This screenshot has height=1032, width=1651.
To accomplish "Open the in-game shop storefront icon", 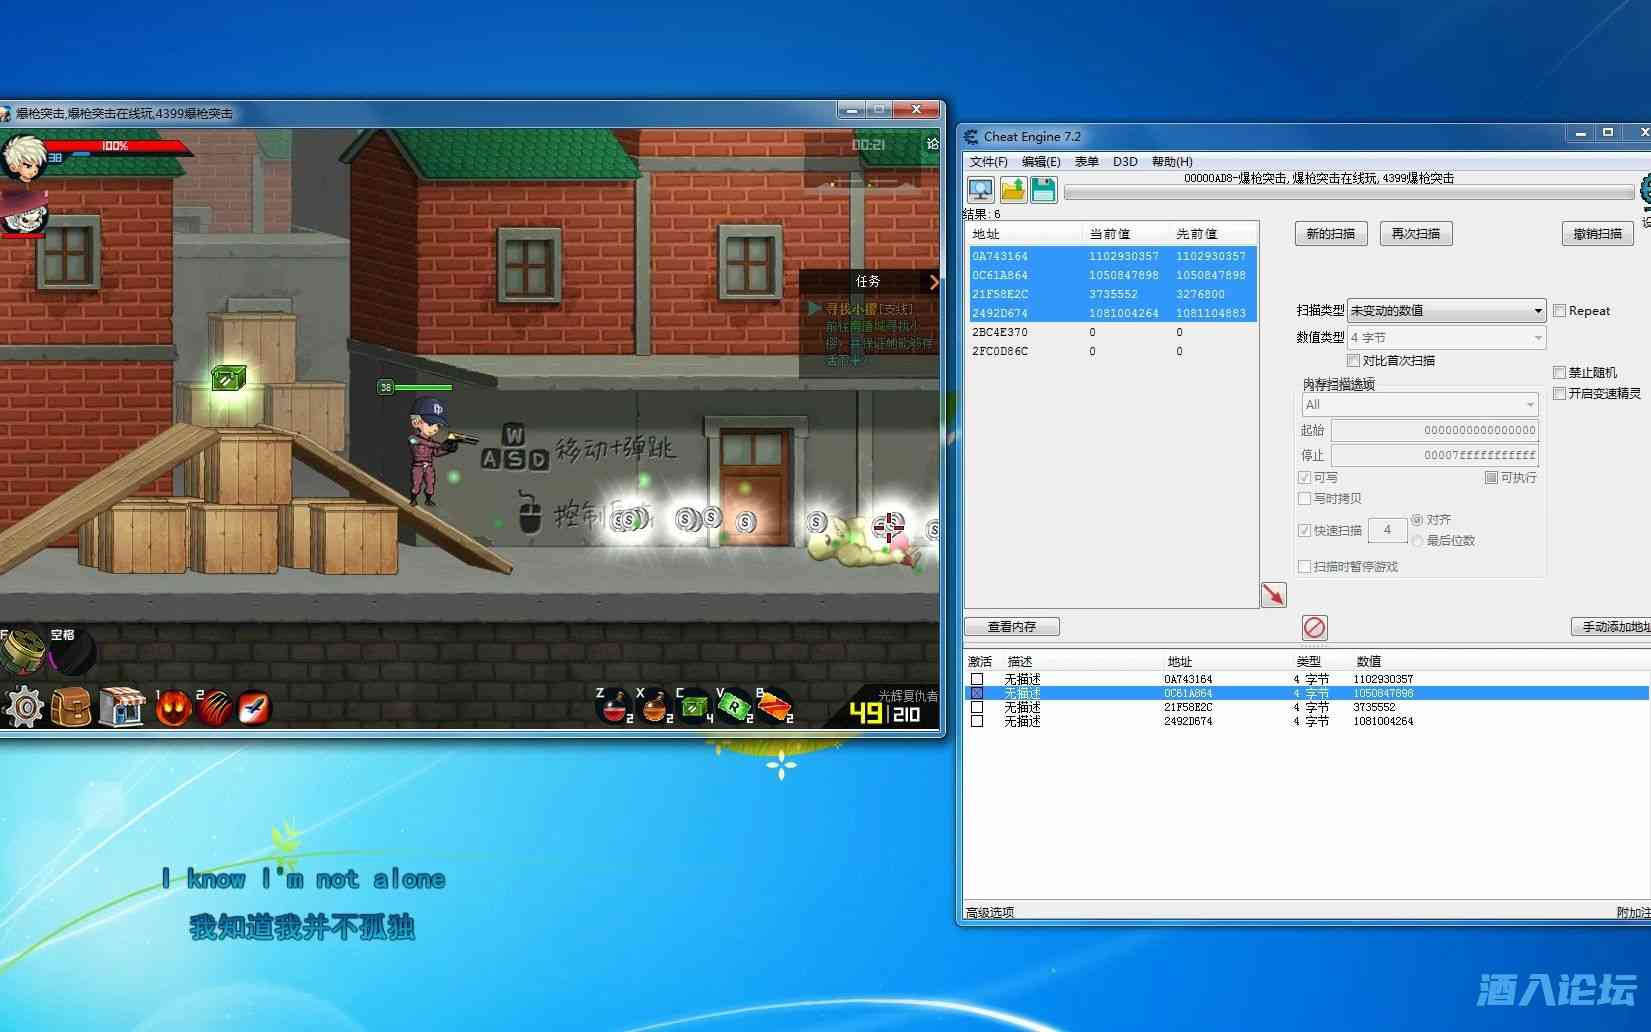I will [x=121, y=707].
